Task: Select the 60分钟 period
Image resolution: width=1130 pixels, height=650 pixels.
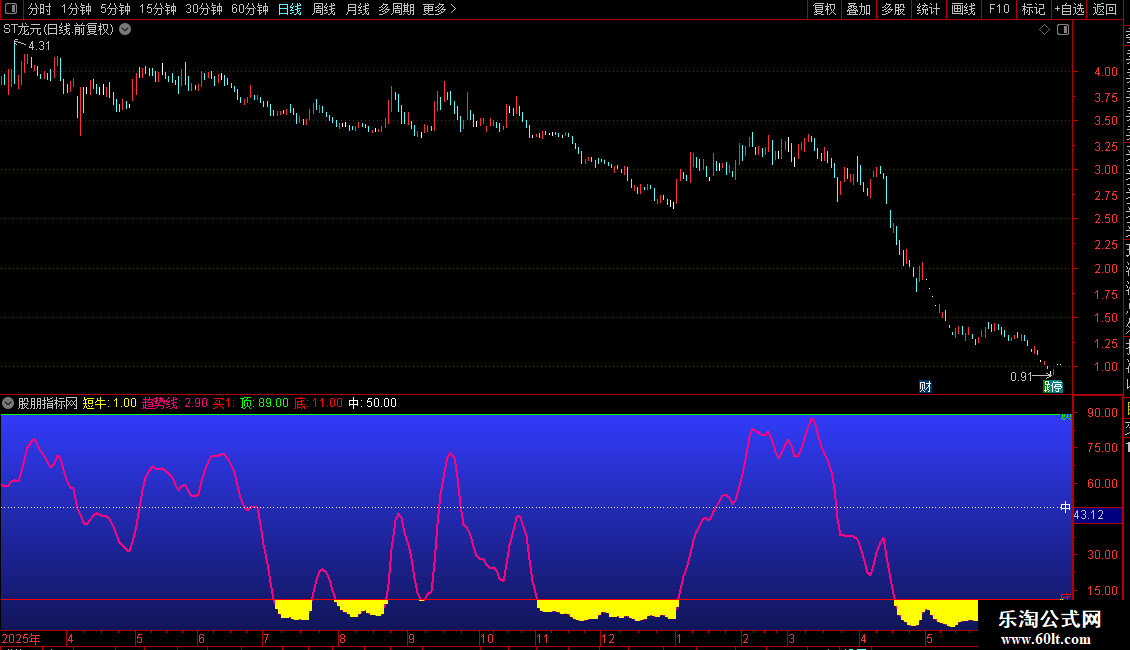Action: pyautogui.click(x=250, y=9)
